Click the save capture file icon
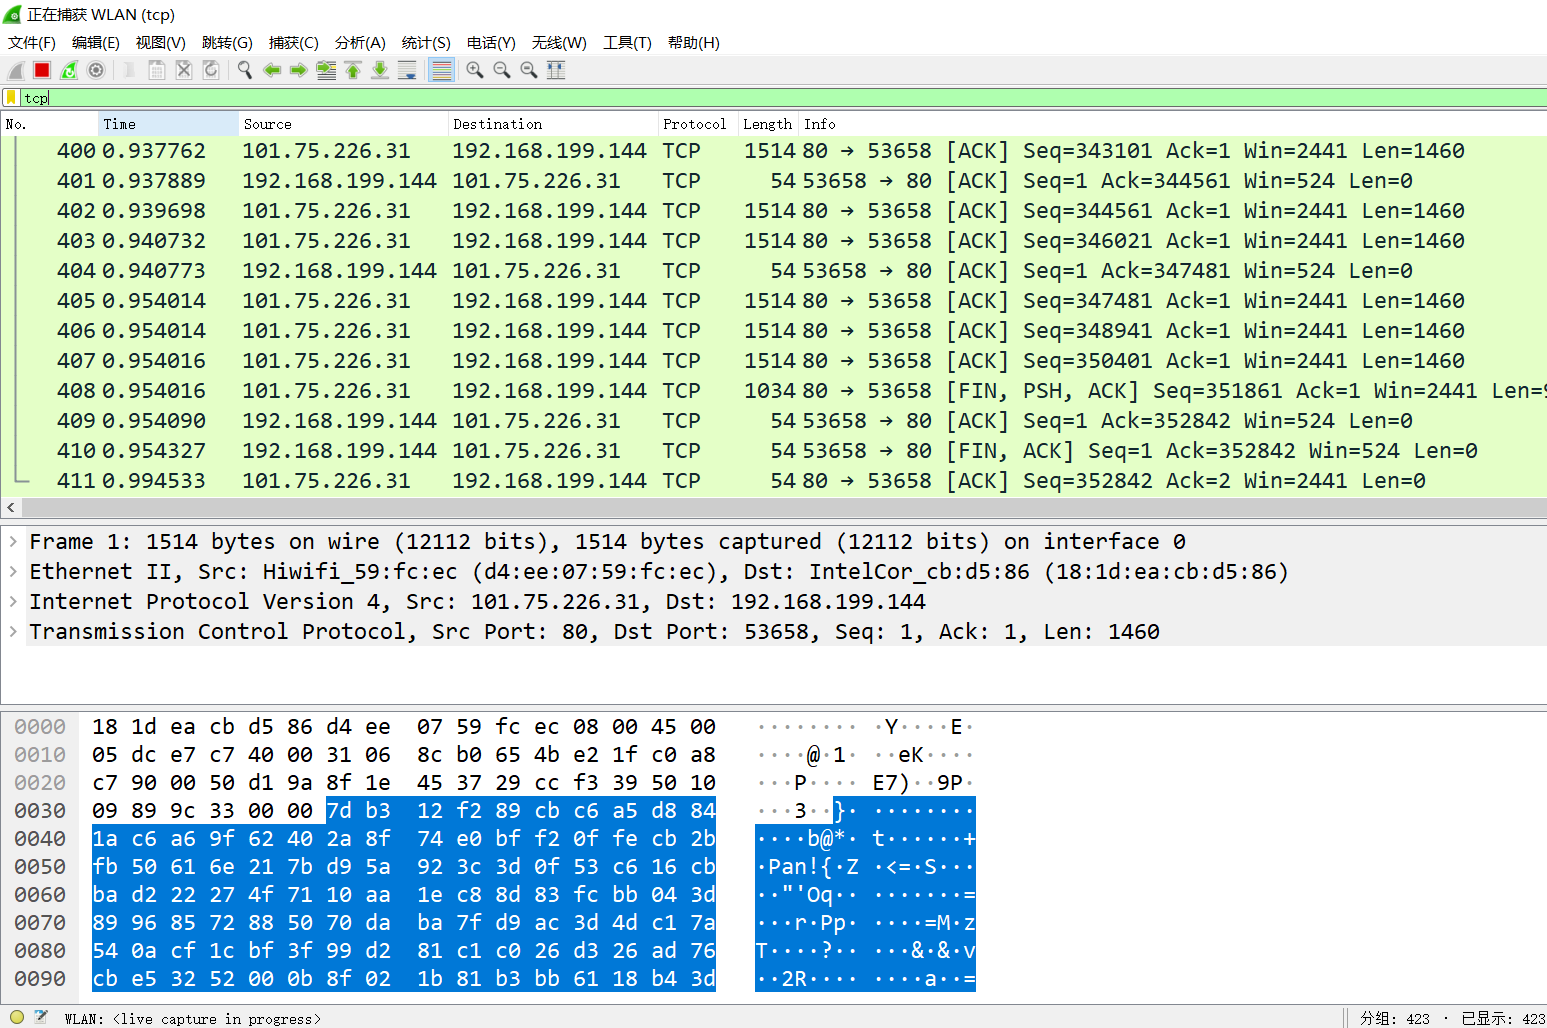The height and width of the screenshot is (1028, 1547). pyautogui.click(x=157, y=70)
